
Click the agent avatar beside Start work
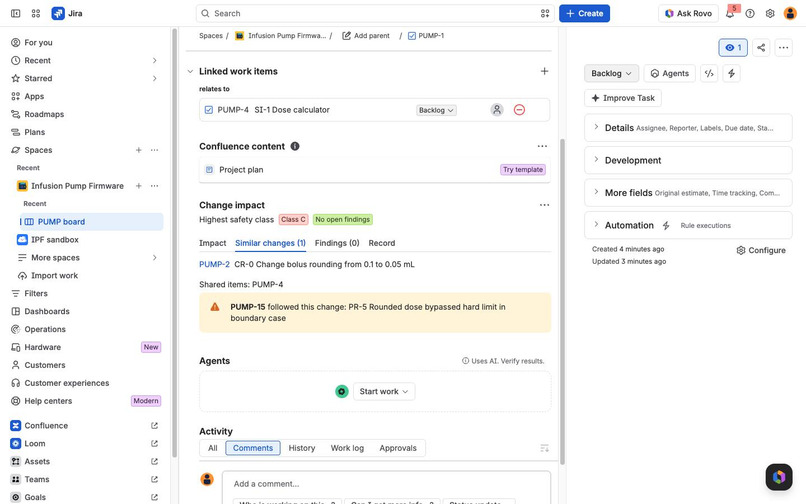pyautogui.click(x=342, y=392)
